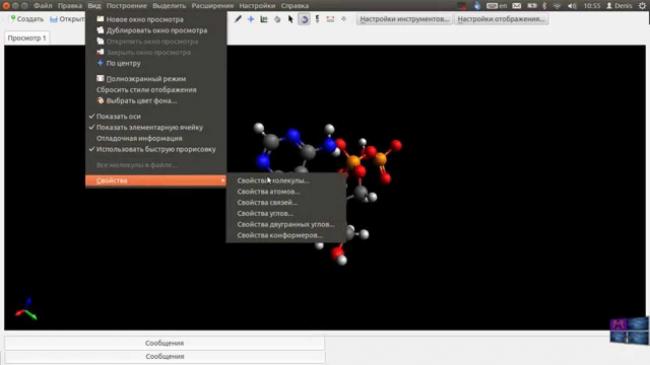Switch to the Просмотр 1 tab
Viewport: 650px width, 365px height.
point(27,38)
